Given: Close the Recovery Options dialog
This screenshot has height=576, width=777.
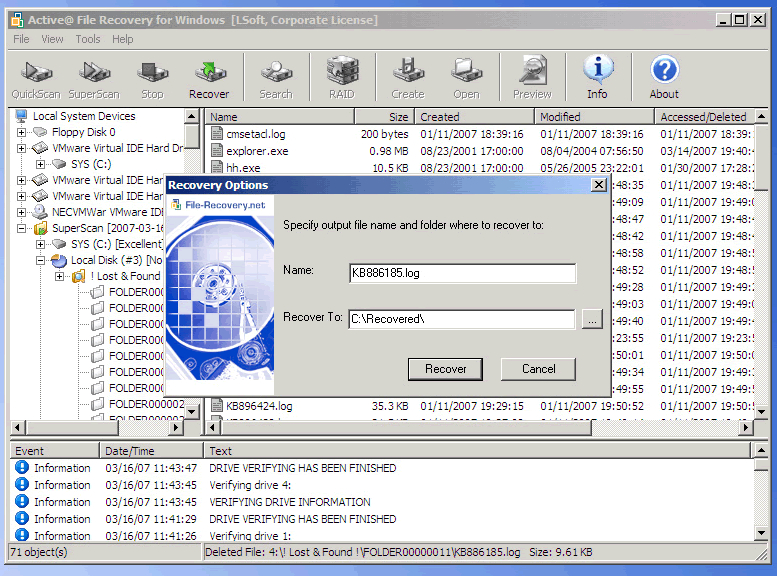Looking at the screenshot, I should point(599,185).
